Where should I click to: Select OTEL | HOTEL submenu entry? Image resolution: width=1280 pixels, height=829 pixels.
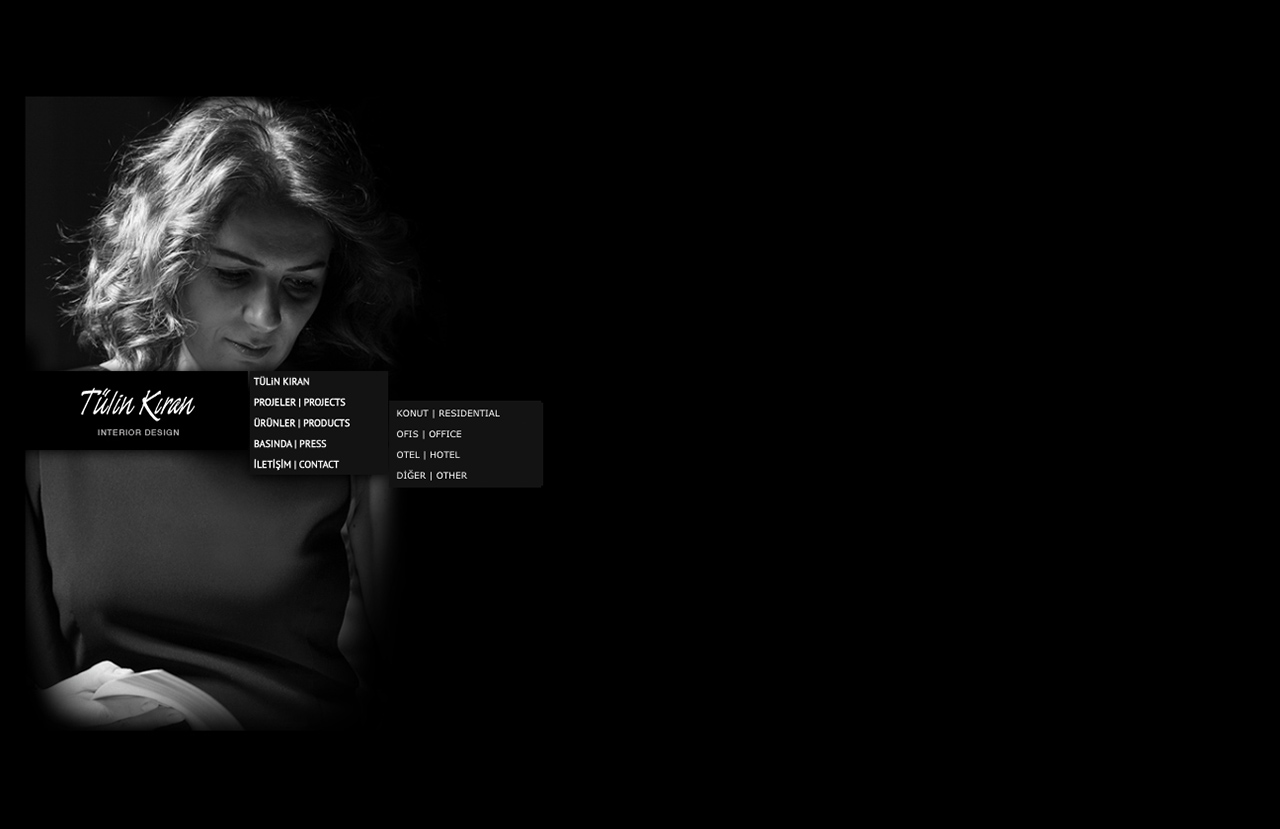pos(428,455)
